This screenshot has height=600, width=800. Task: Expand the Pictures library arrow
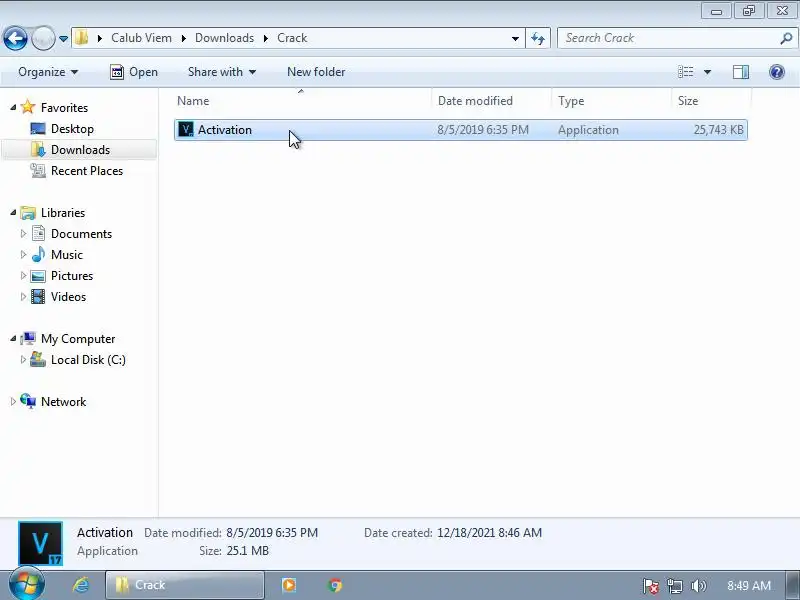coord(23,276)
